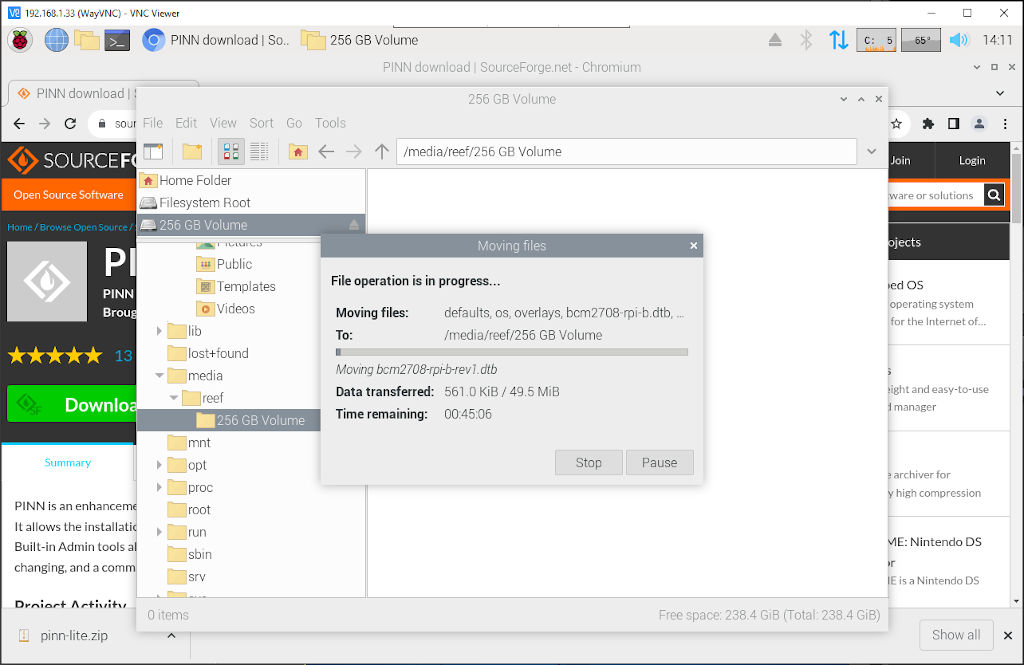Collapse the reef folder in the tree
1024x665 pixels.
[x=174, y=398]
